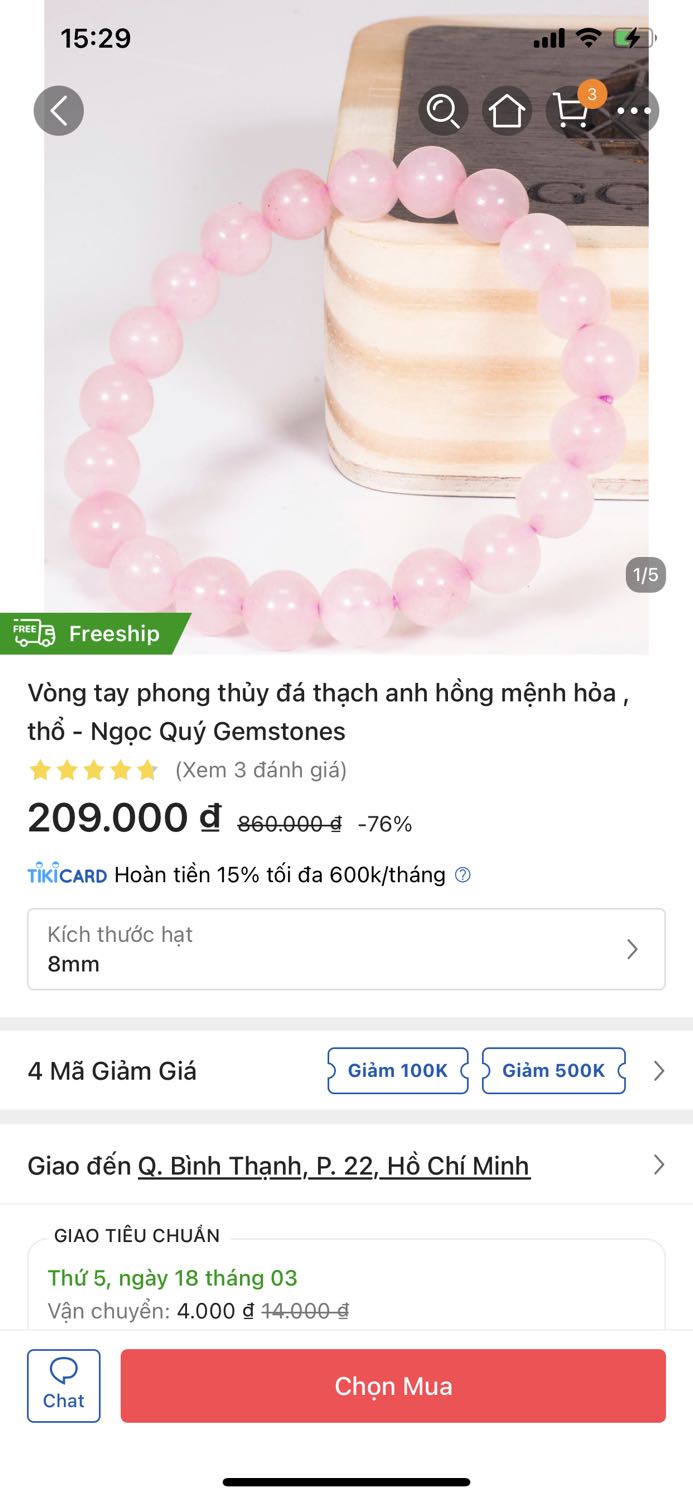Open the Kích thước hạt size selector
This screenshot has width=693, height=1500.
click(346, 949)
